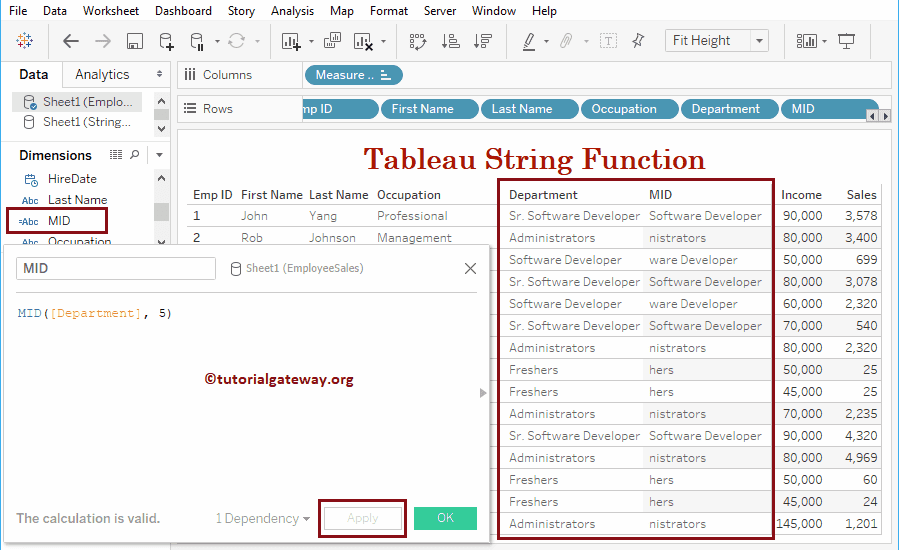The width and height of the screenshot is (899, 550).
Task: Click the New Worksheet icon
Action: tap(291, 41)
